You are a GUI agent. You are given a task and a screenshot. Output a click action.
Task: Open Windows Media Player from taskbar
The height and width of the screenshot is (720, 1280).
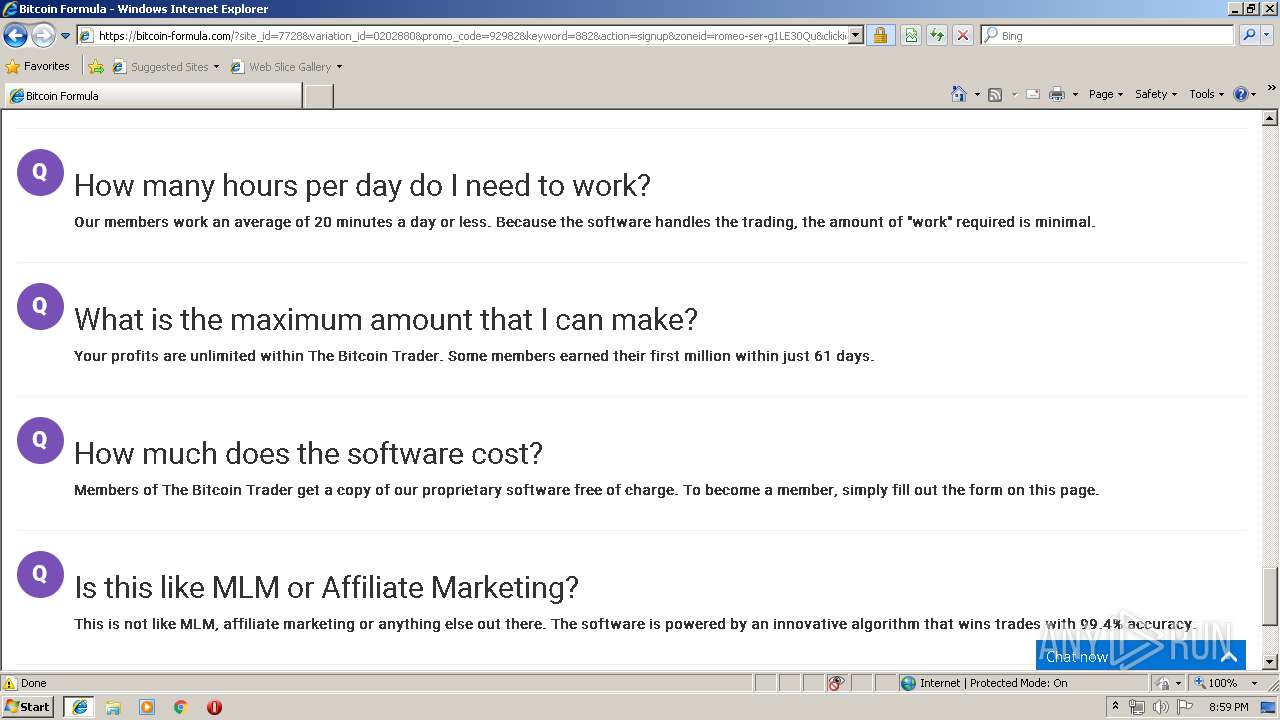[x=147, y=707]
